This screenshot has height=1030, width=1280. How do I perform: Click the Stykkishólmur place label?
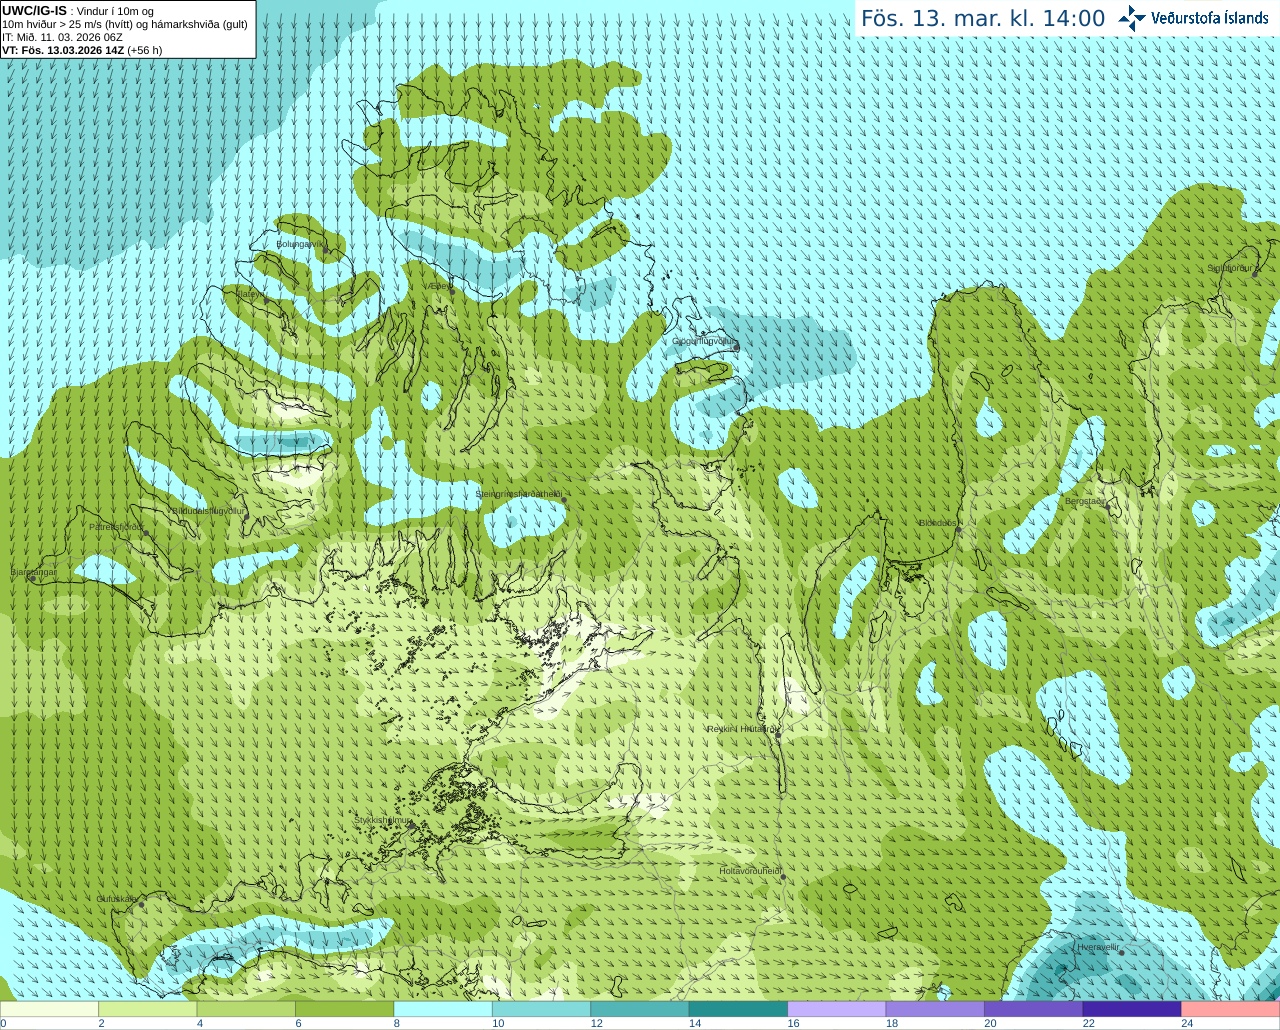[x=382, y=820]
